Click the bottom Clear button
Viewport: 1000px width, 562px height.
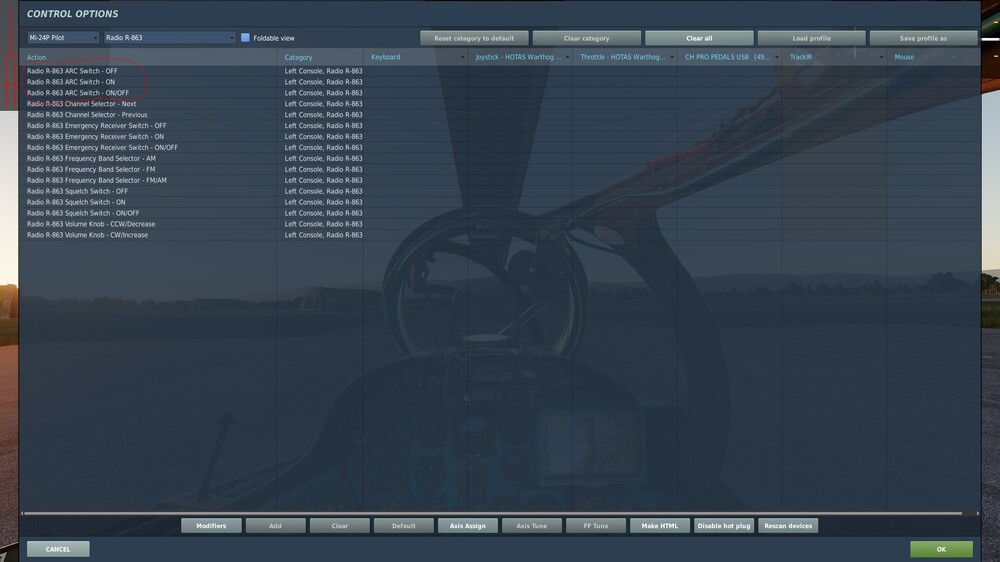[339, 526]
